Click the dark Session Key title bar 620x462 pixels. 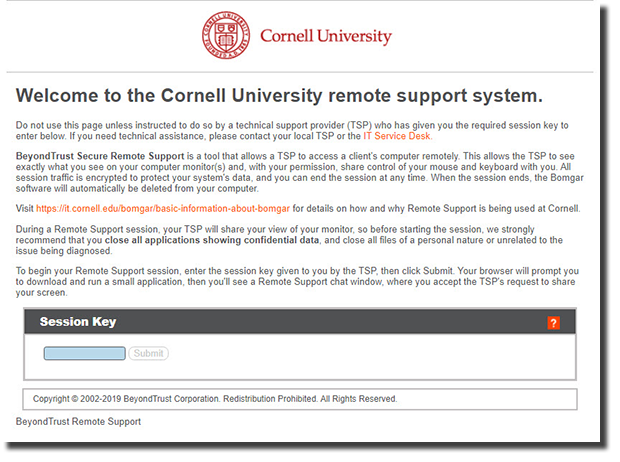(300, 322)
